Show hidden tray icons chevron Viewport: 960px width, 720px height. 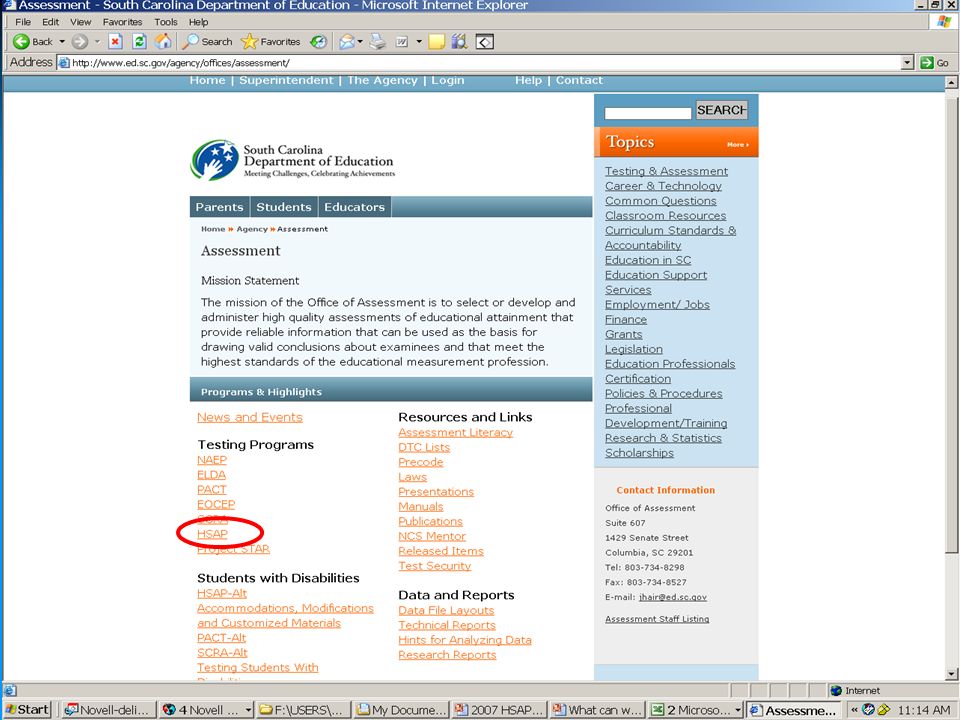tap(854, 710)
